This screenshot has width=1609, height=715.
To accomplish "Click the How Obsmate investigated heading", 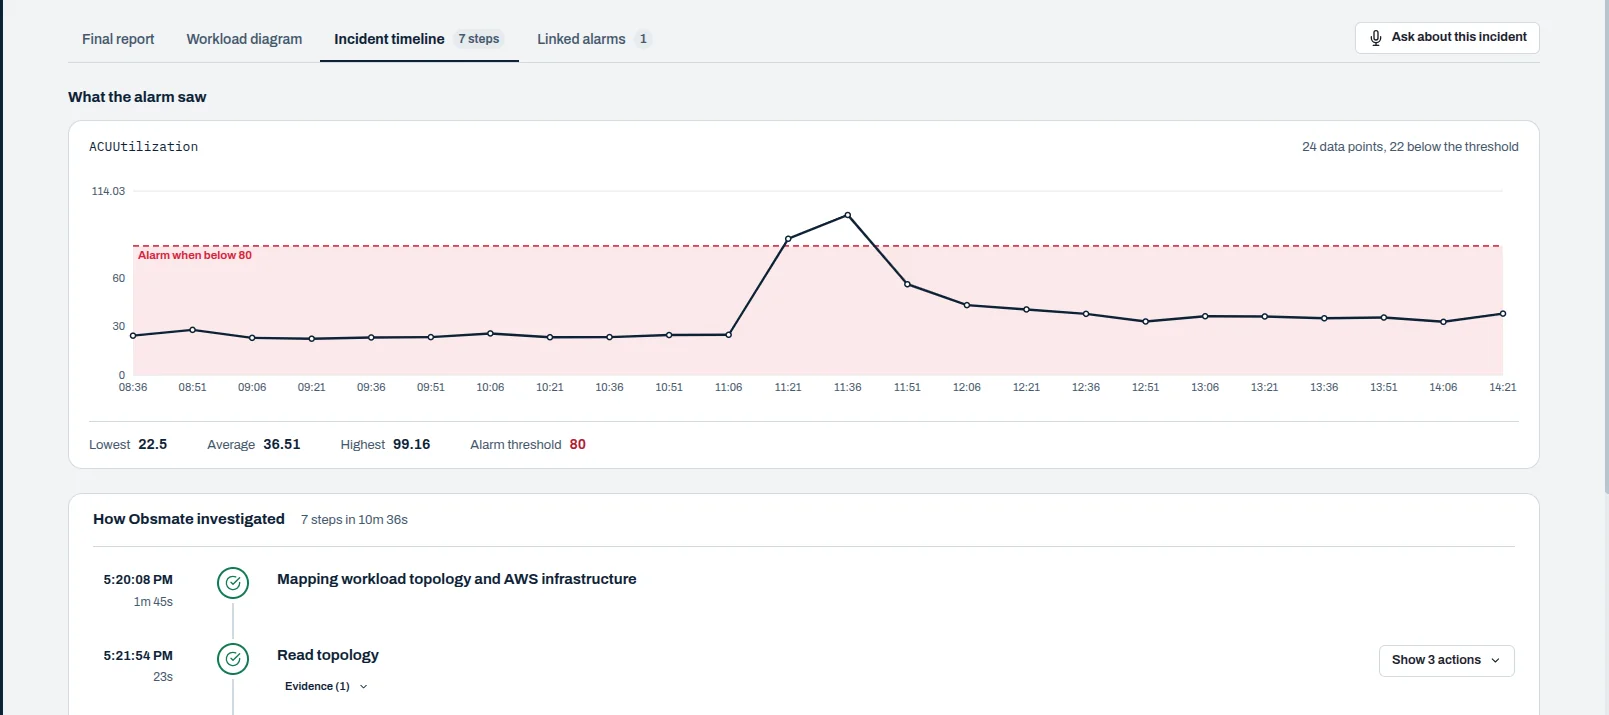I will pos(189,519).
